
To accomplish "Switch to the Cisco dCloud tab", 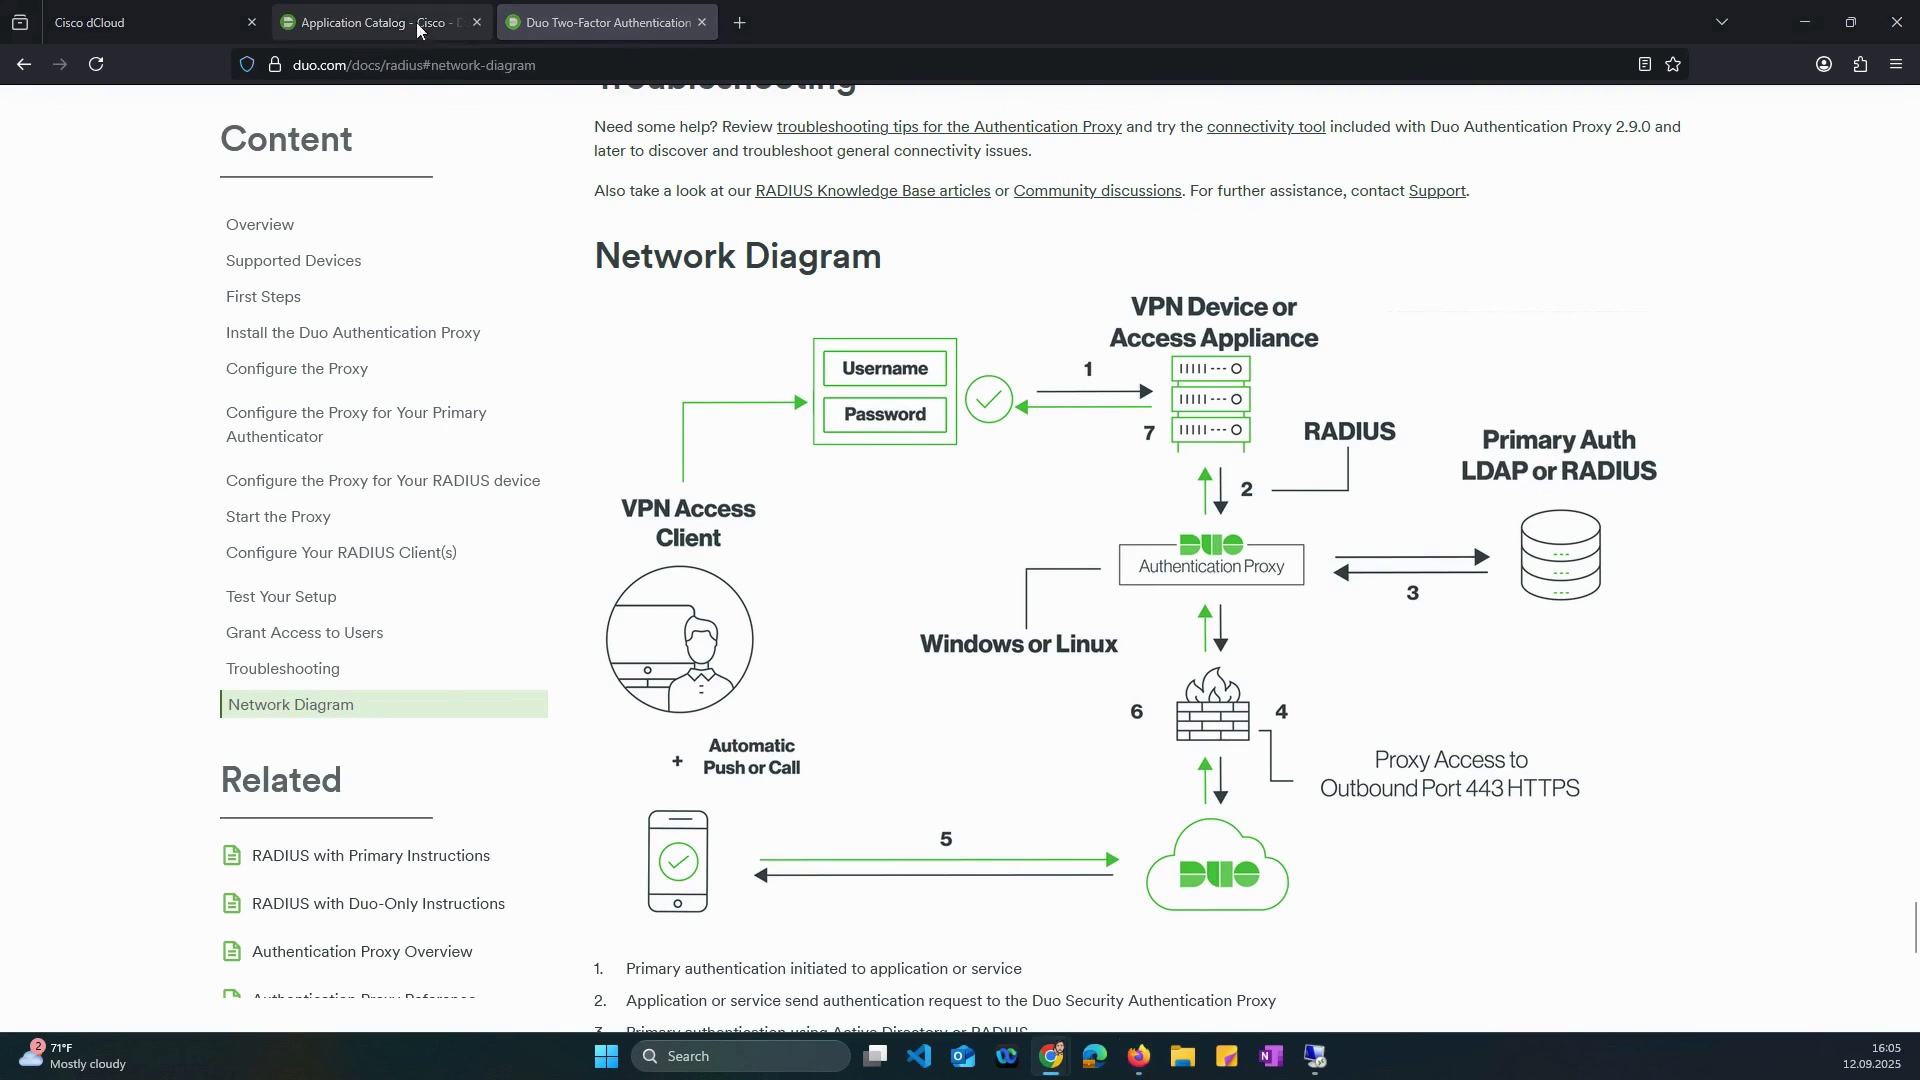I will point(147,22).
